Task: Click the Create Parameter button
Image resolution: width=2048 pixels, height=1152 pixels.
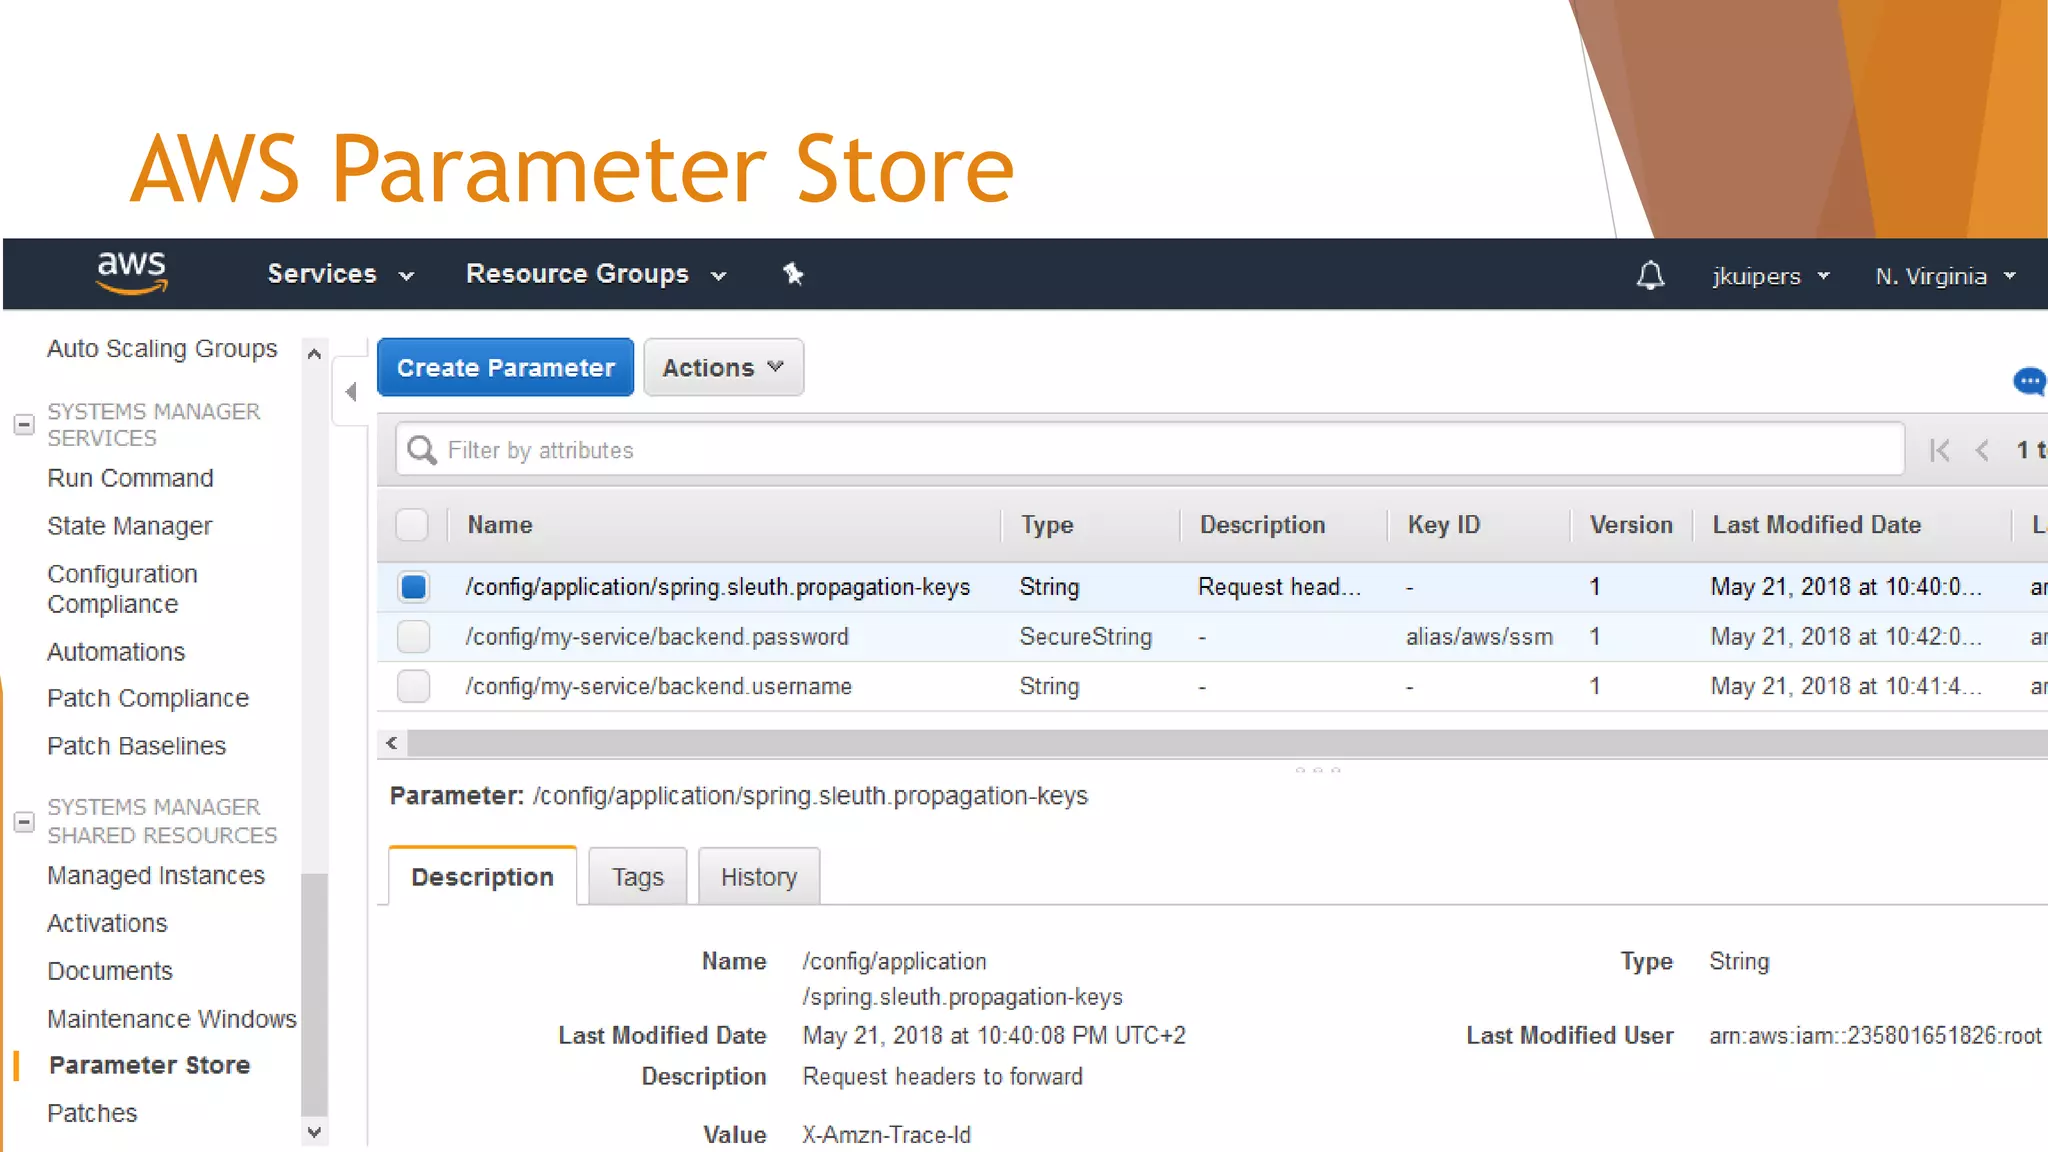Action: click(x=505, y=367)
